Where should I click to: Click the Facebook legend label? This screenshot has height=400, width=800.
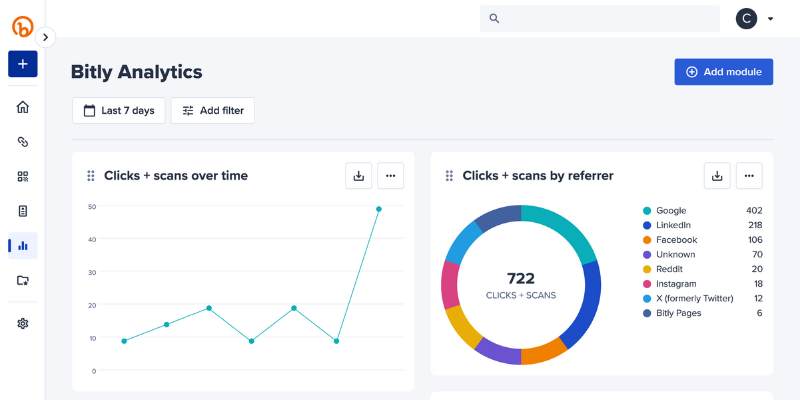677,240
